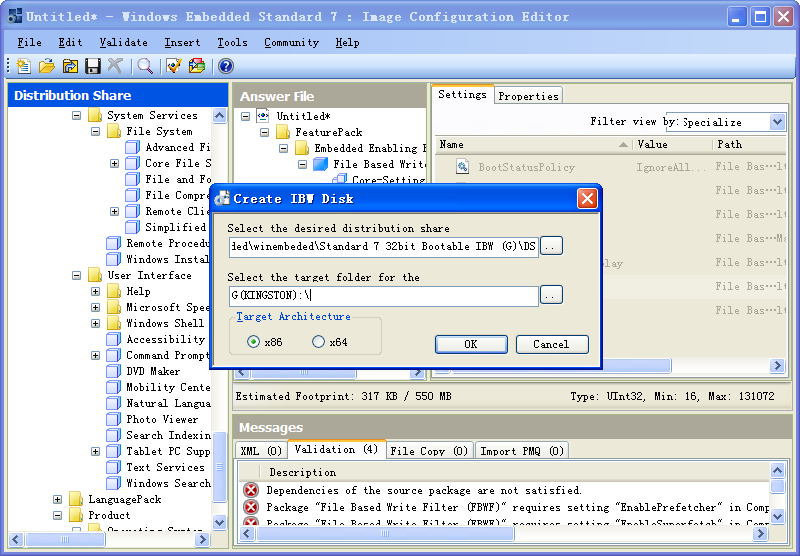Click the Select Distribution Share toolbar icon
The width and height of the screenshot is (800, 556).
pyautogui.click(x=70, y=66)
